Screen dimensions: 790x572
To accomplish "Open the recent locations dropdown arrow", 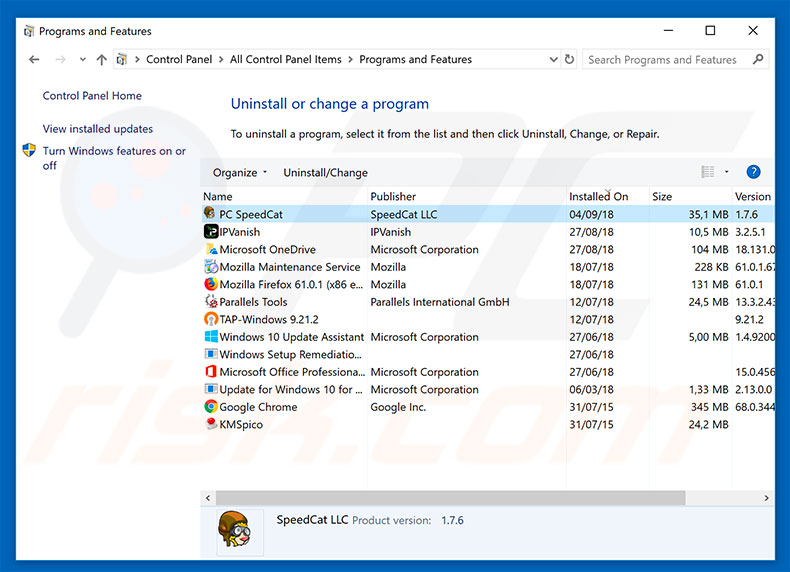I will [x=83, y=59].
